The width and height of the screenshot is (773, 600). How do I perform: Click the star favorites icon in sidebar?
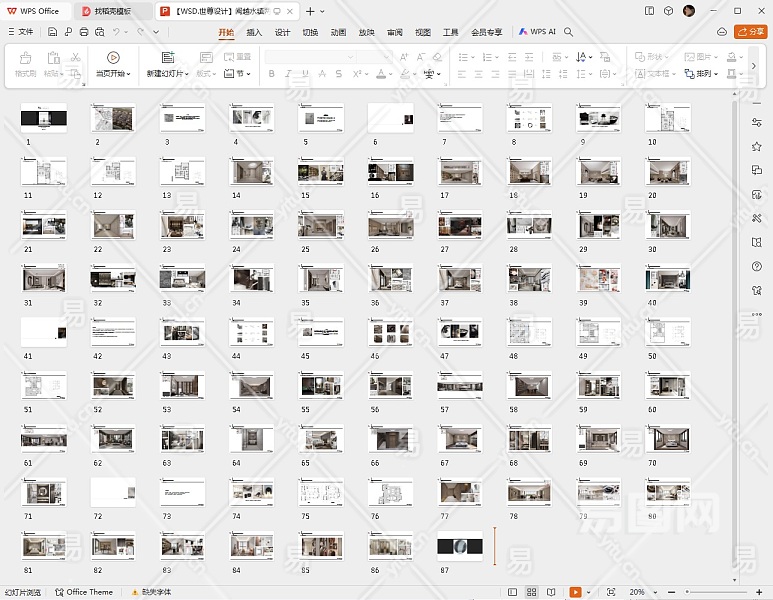tap(756, 146)
